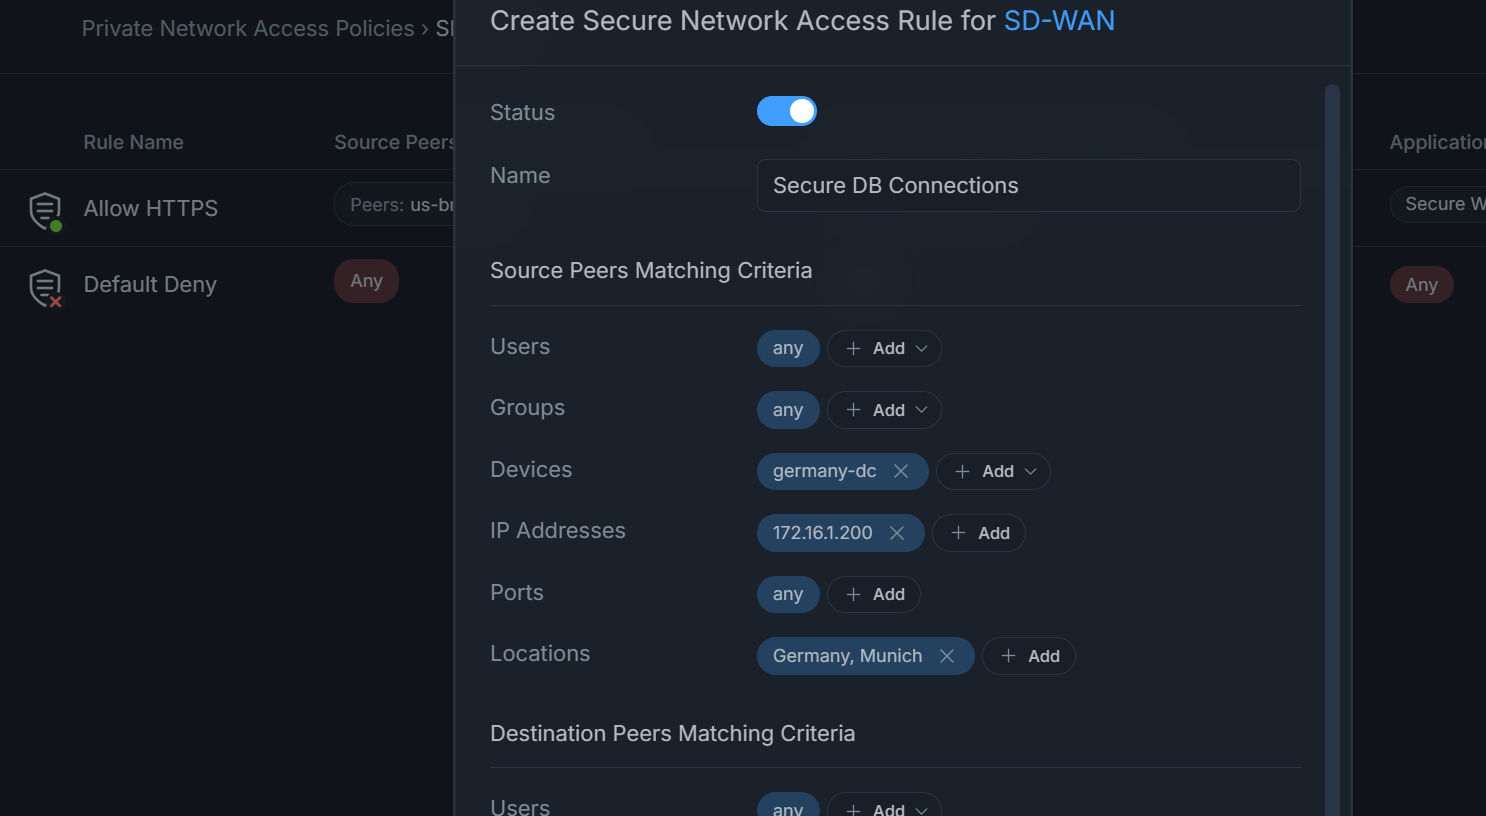Click the Default Deny rule shield icon
This screenshot has height=816, width=1486.
click(x=45, y=287)
